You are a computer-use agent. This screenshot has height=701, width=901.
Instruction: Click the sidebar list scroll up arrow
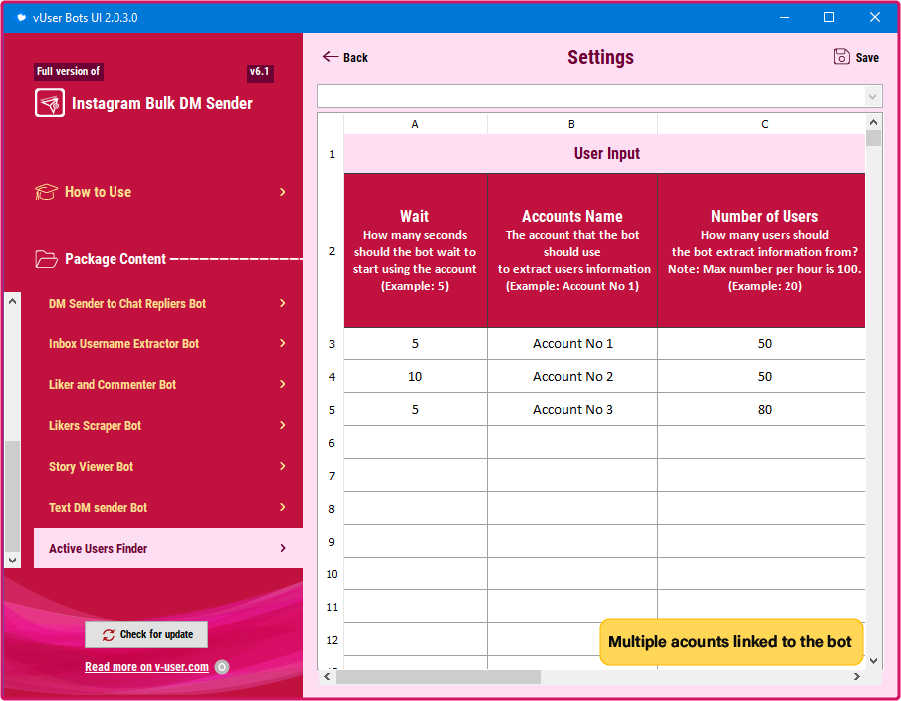(13, 301)
